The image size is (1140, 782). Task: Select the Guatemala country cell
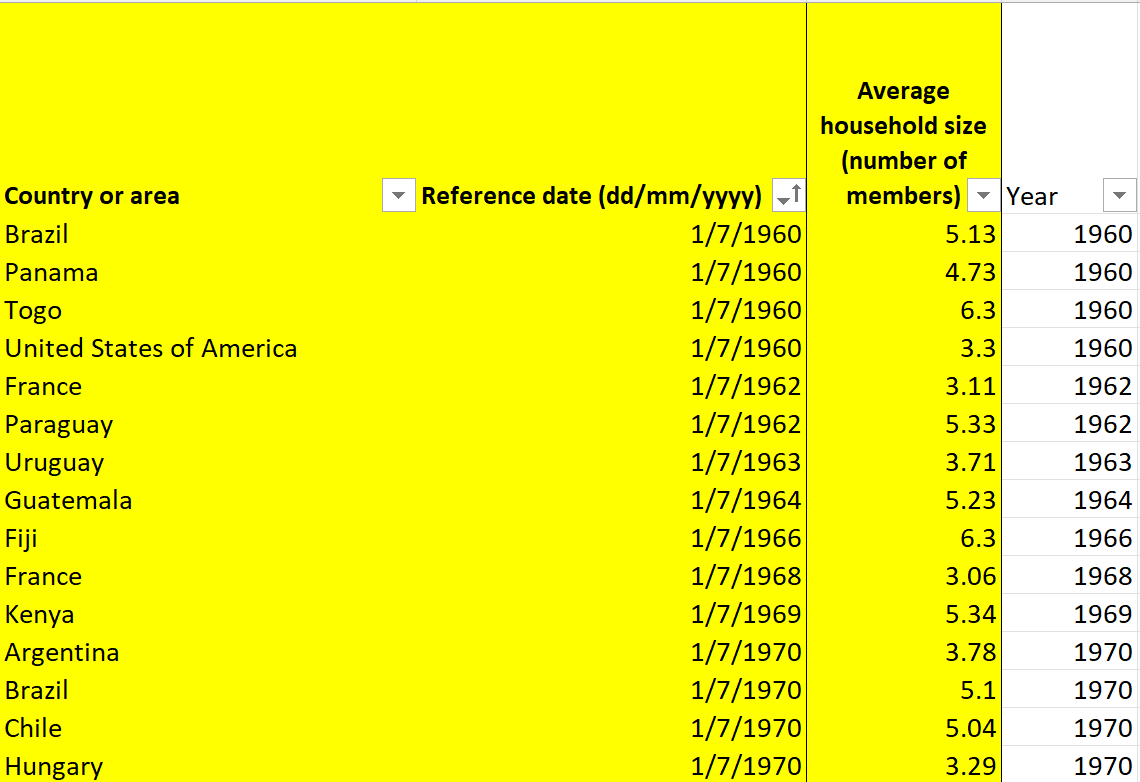click(x=68, y=501)
